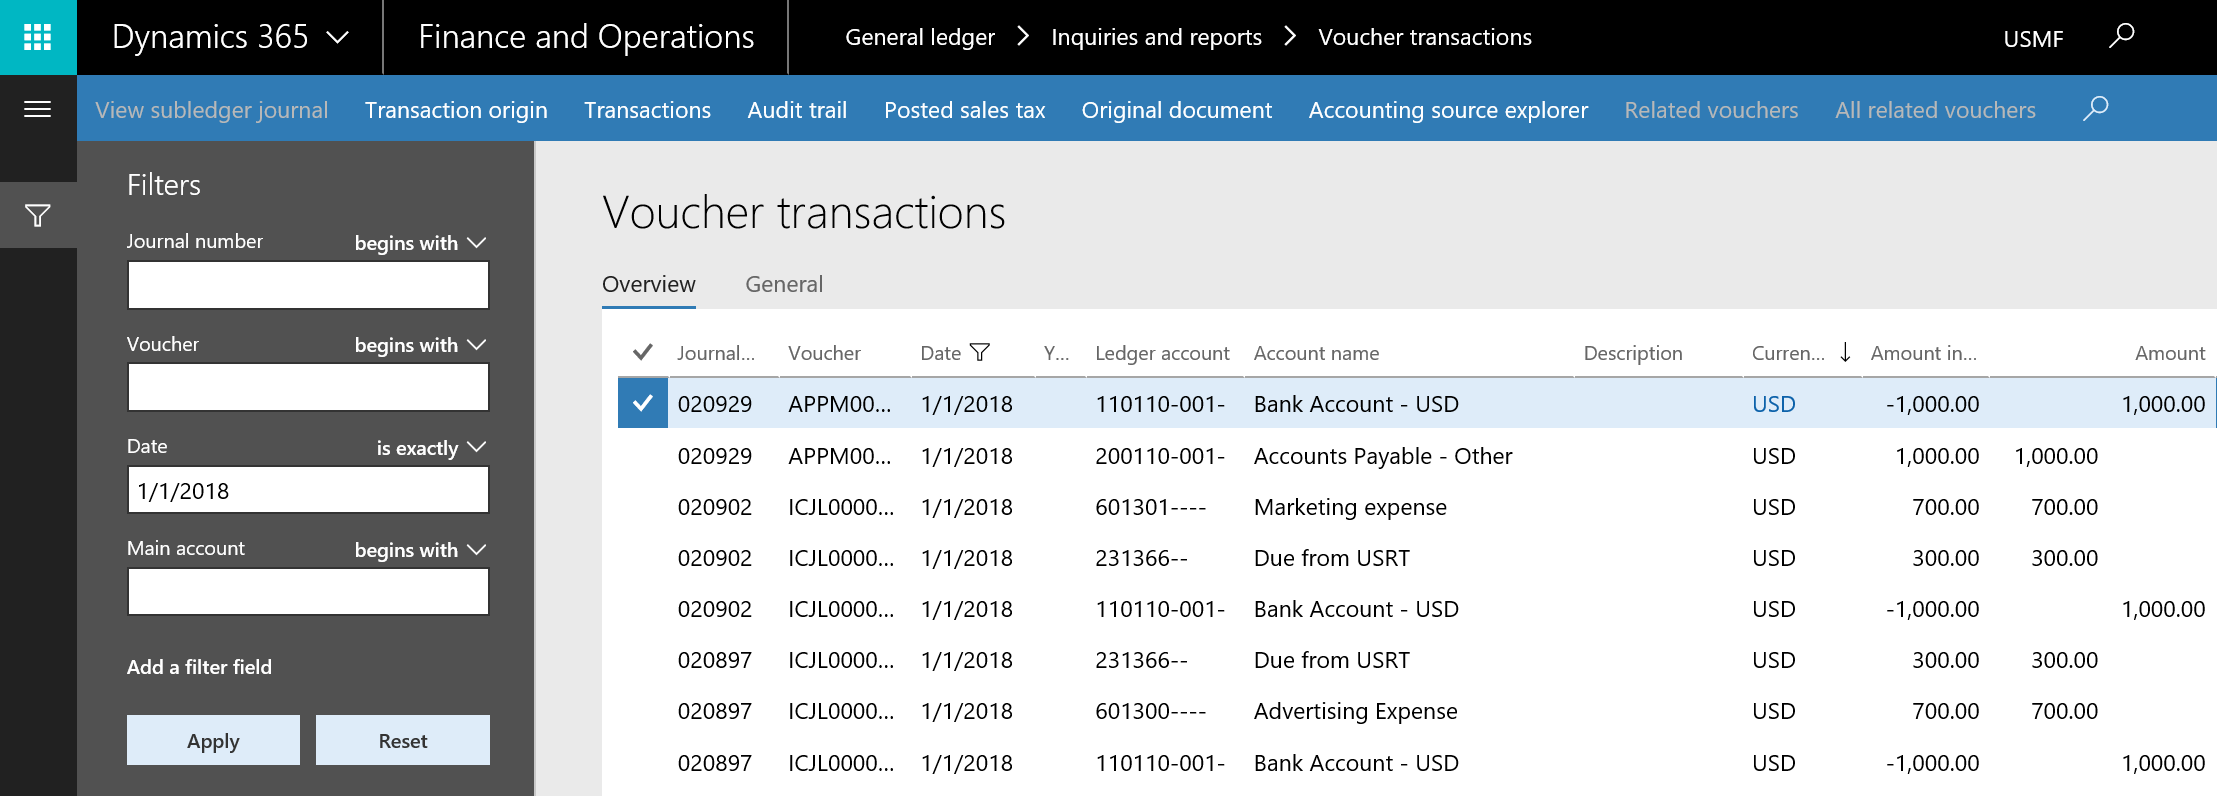
Task: Open Accounting source explorer
Action: click(x=1448, y=109)
